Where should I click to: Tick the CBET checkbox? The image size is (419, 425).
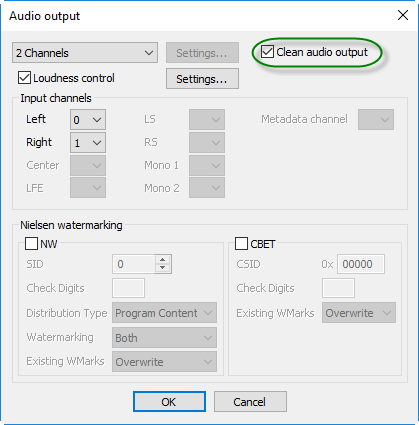[x=241, y=244]
